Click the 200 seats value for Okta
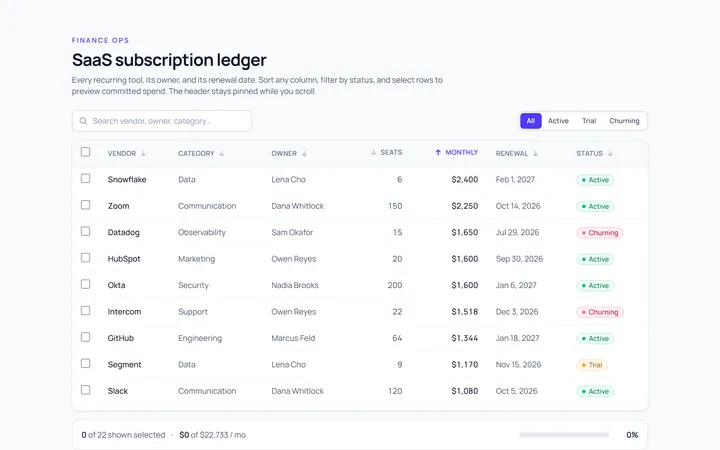The height and width of the screenshot is (450, 720). [x=395, y=285]
